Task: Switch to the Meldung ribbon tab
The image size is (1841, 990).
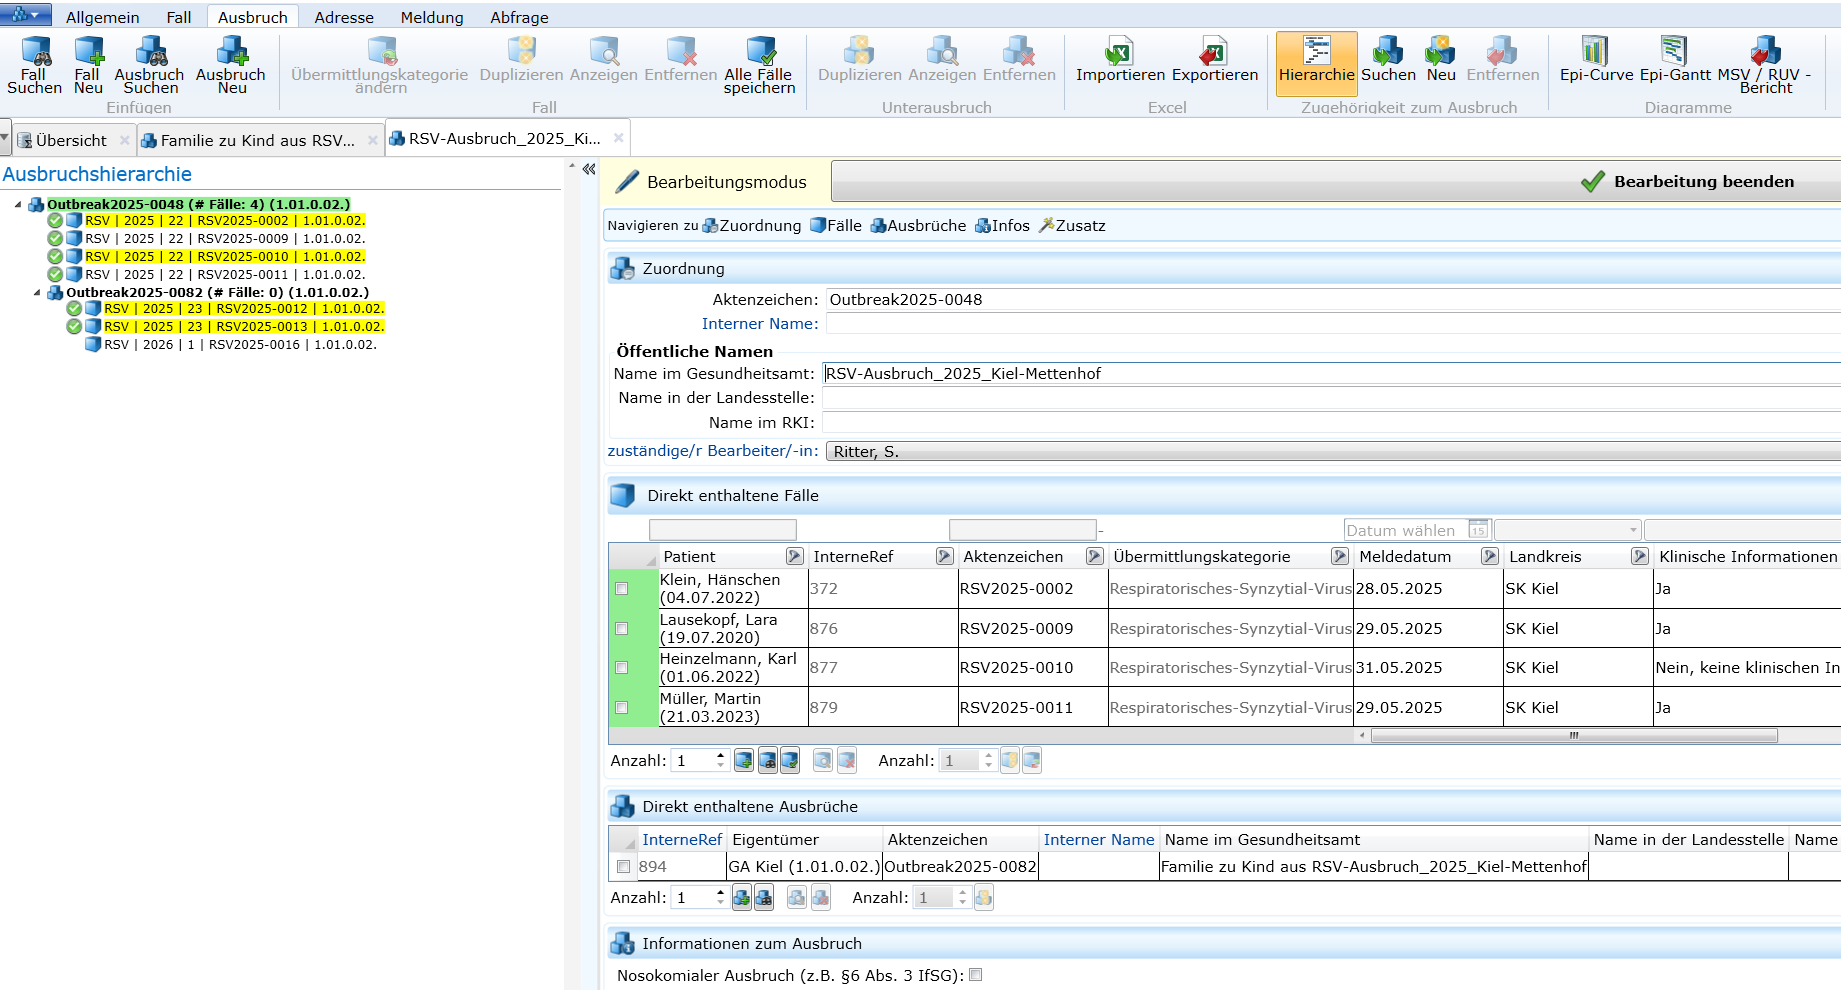Action: click(x=432, y=17)
